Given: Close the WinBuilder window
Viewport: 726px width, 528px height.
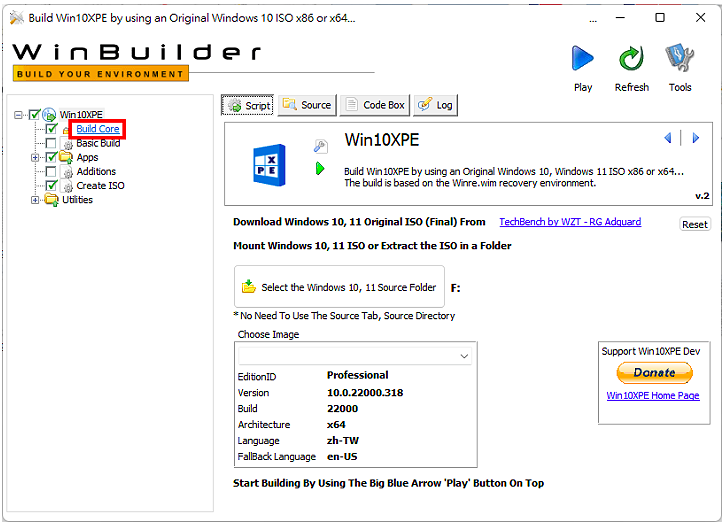Looking at the screenshot, I should click(701, 18).
